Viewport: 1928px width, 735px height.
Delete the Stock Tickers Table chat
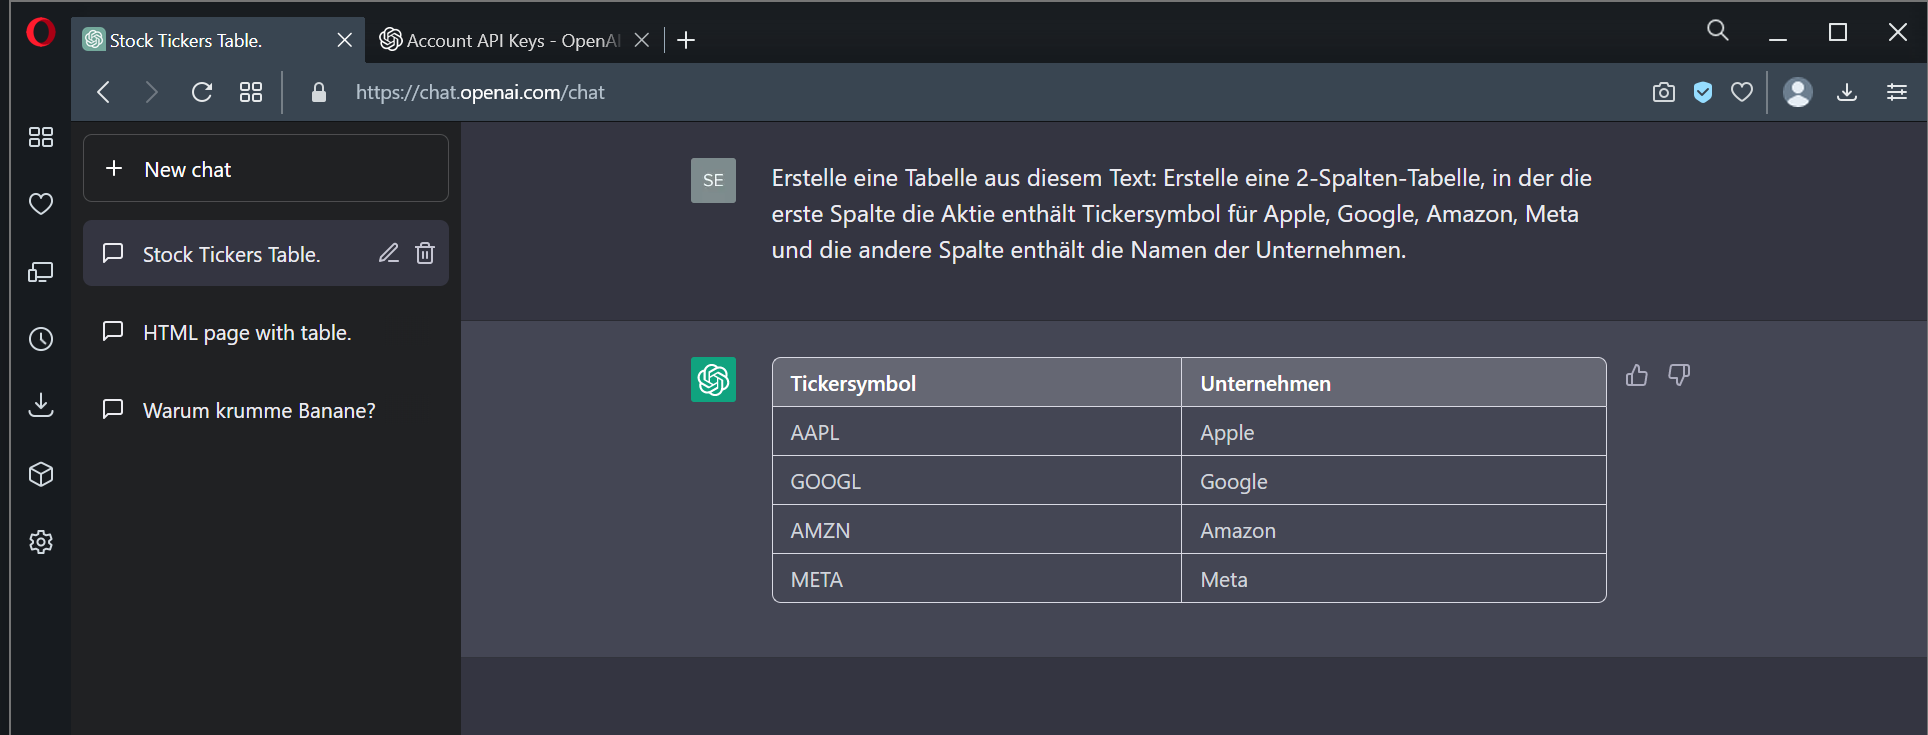425,253
